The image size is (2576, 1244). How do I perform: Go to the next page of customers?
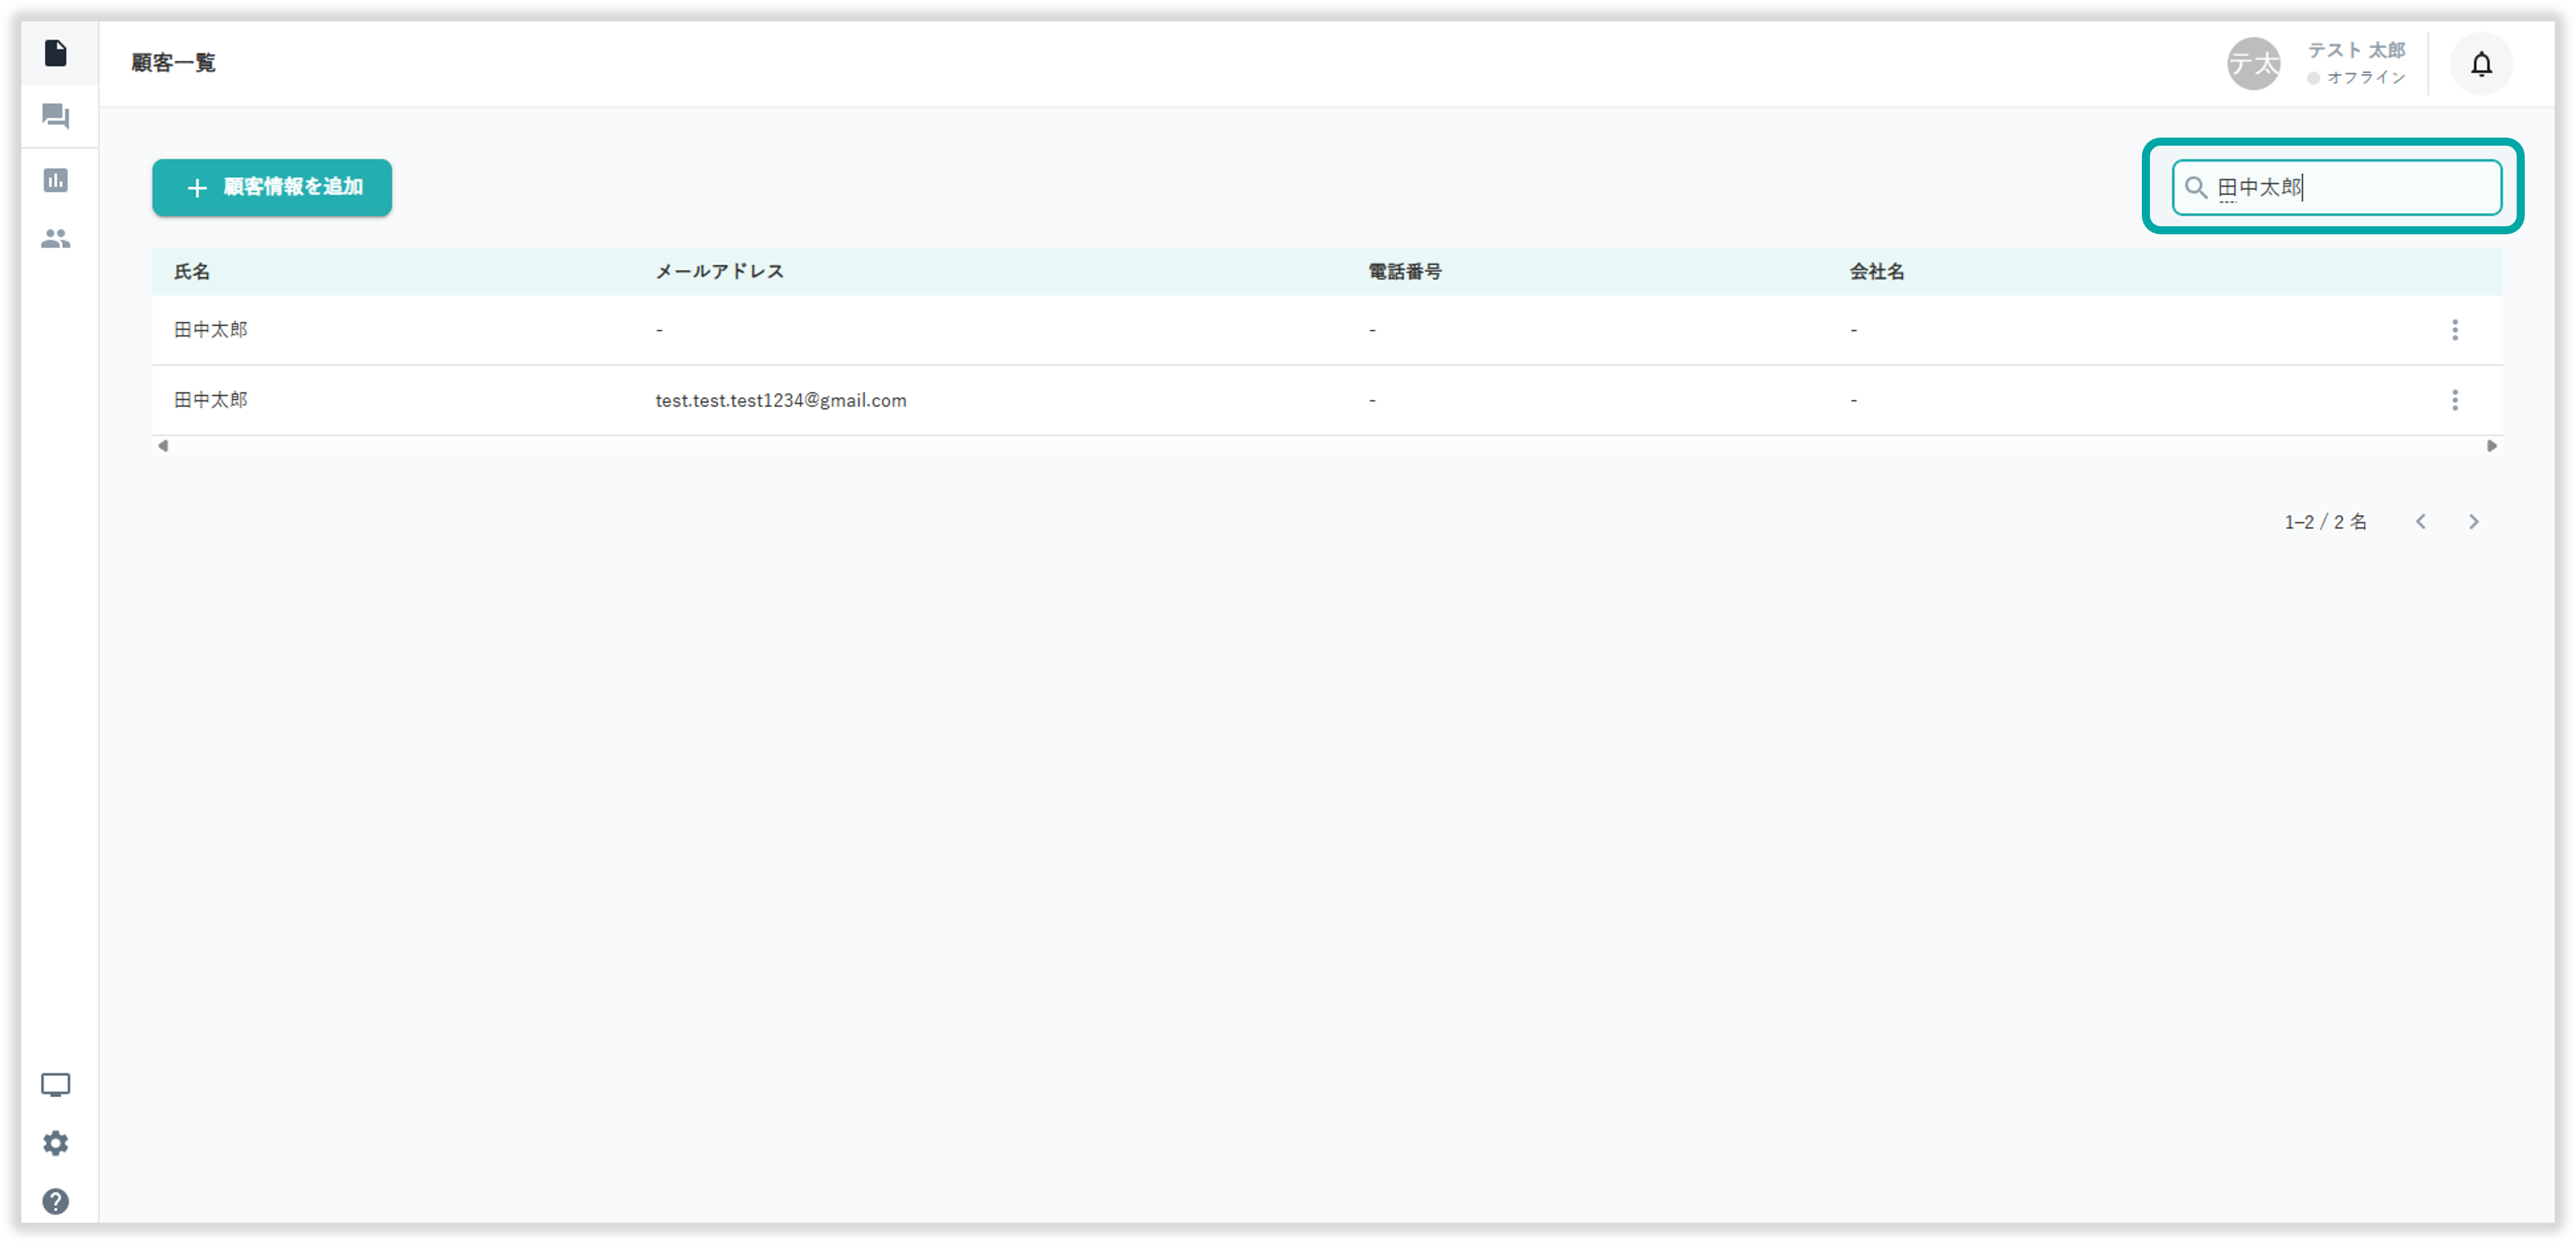[2473, 522]
